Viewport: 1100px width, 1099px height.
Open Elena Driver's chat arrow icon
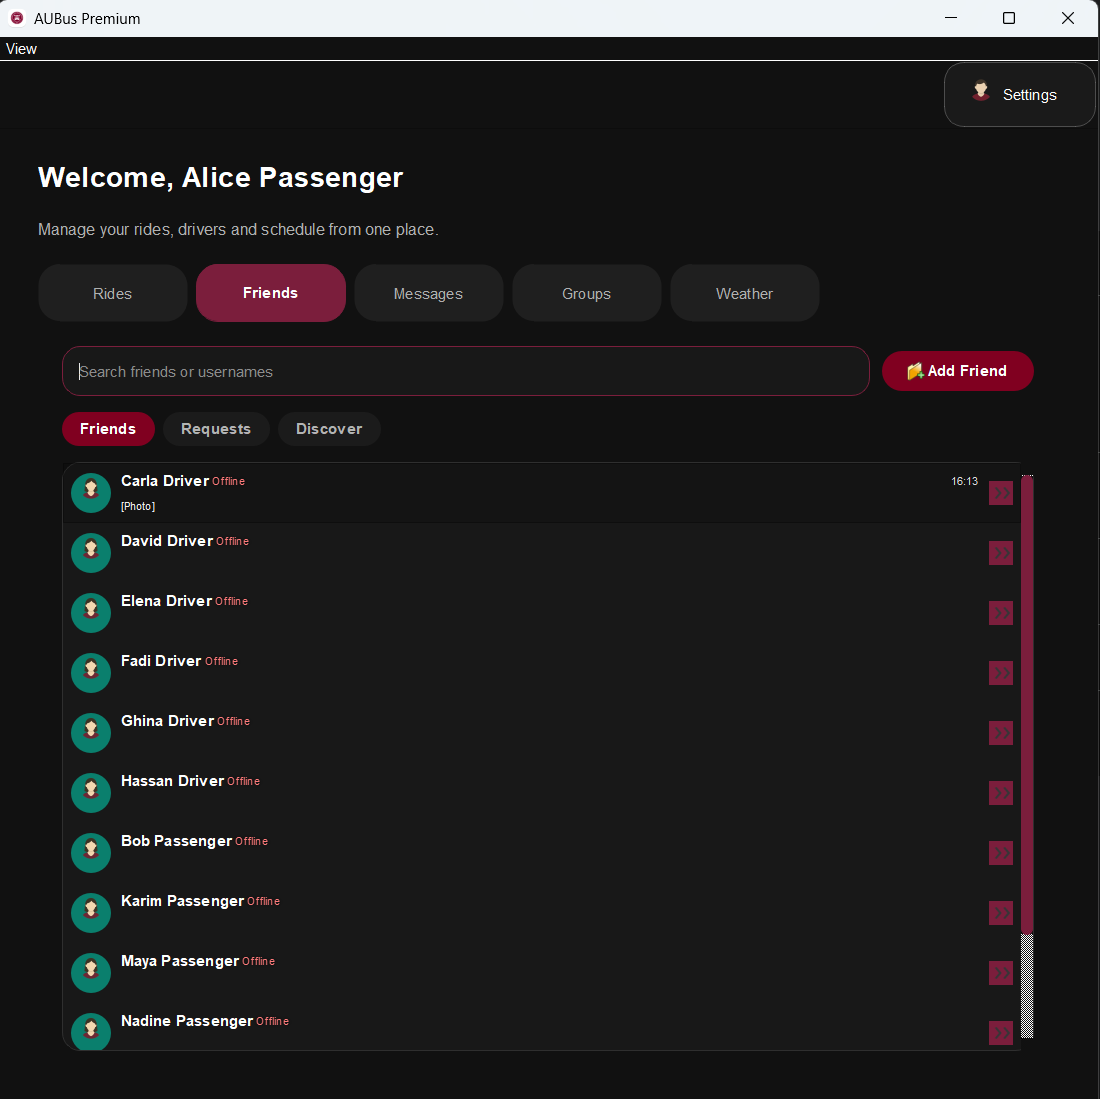pyautogui.click(x=1000, y=613)
